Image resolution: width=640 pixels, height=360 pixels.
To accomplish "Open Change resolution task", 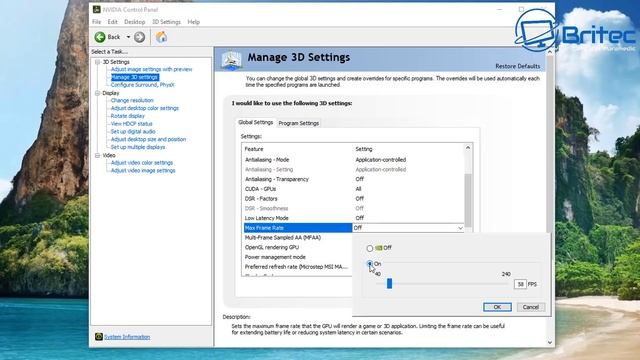I will (132, 100).
